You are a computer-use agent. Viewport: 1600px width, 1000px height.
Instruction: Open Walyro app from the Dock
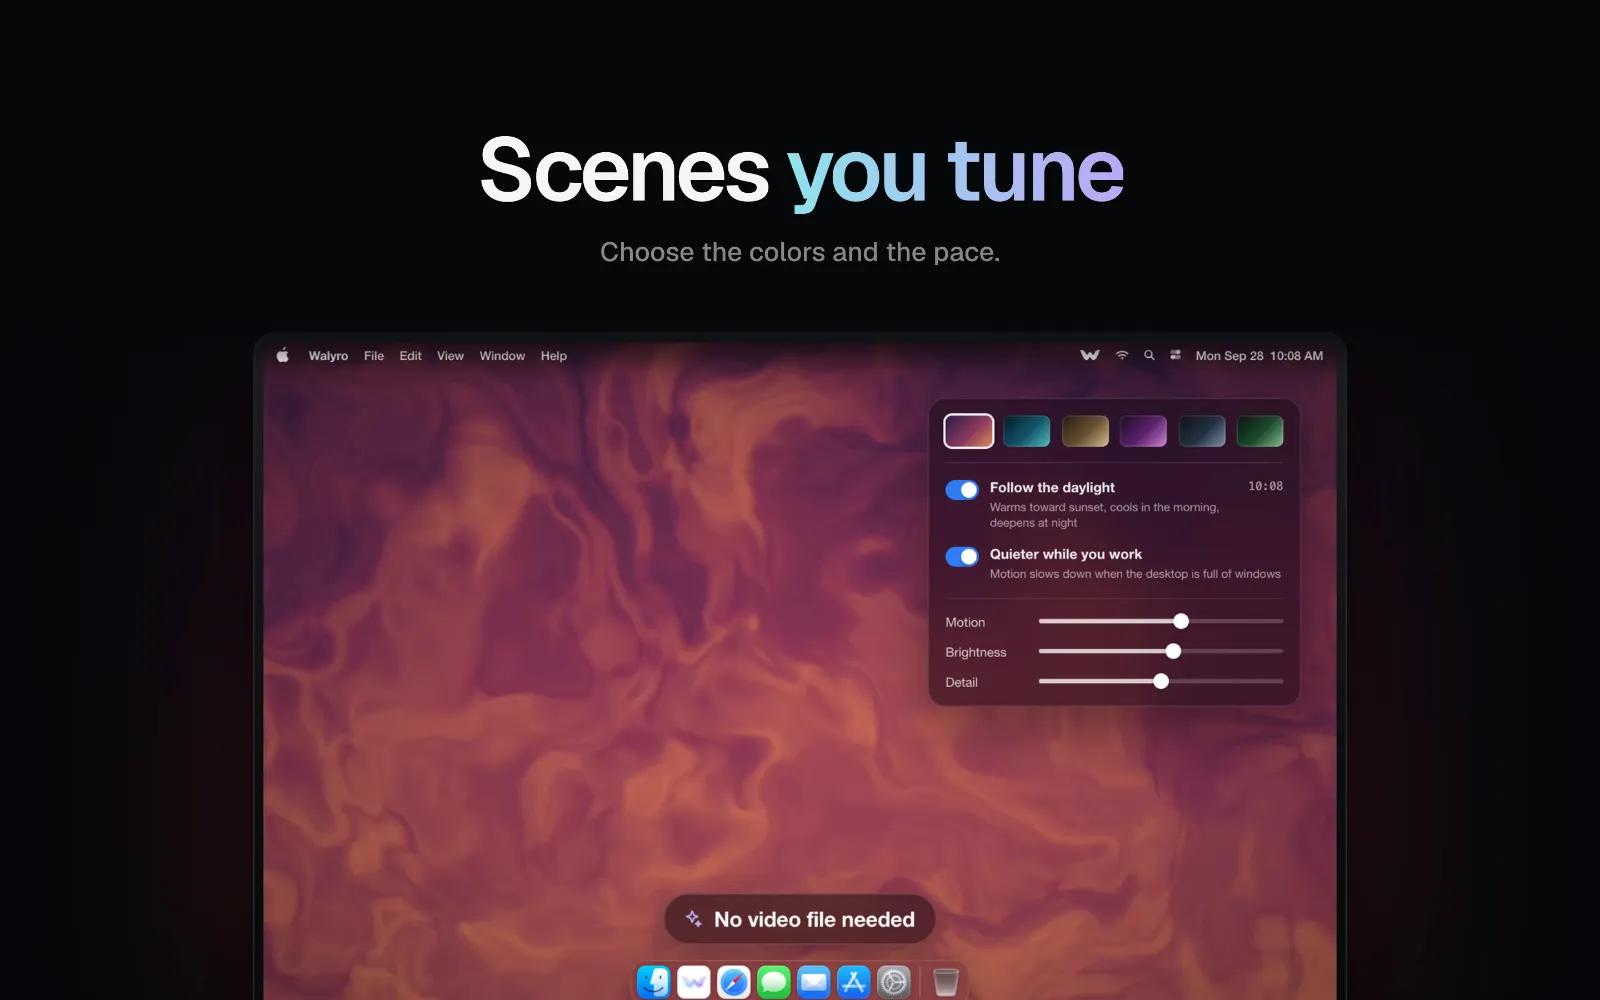point(694,982)
